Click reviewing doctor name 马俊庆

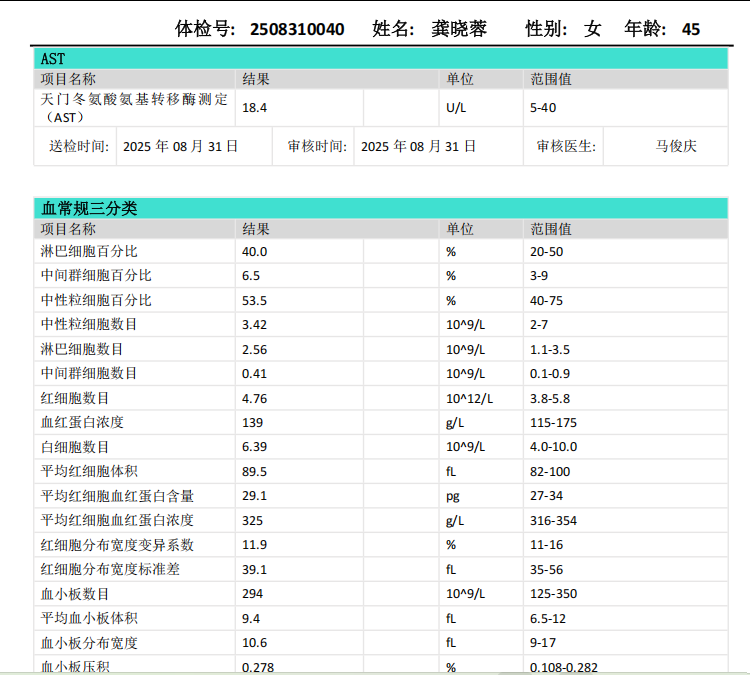click(676, 146)
